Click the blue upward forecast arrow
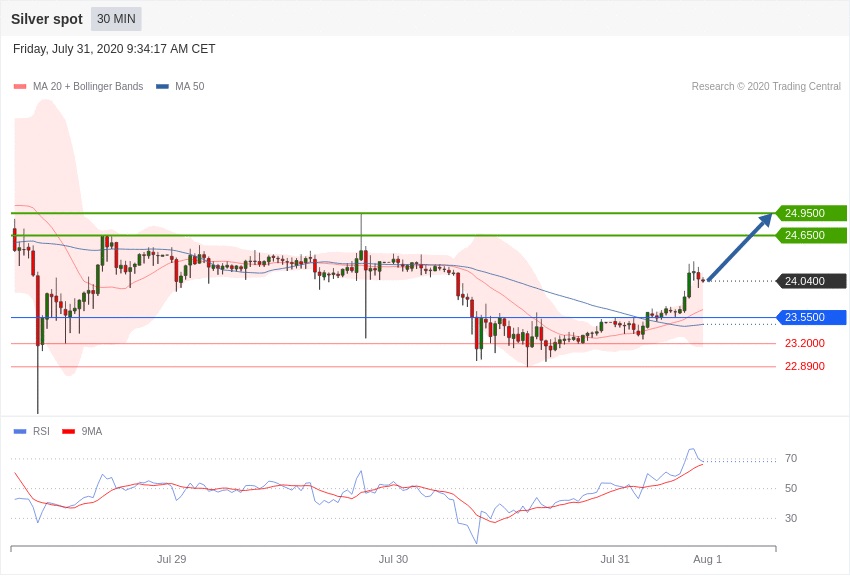The height and width of the screenshot is (576, 850). click(x=739, y=247)
